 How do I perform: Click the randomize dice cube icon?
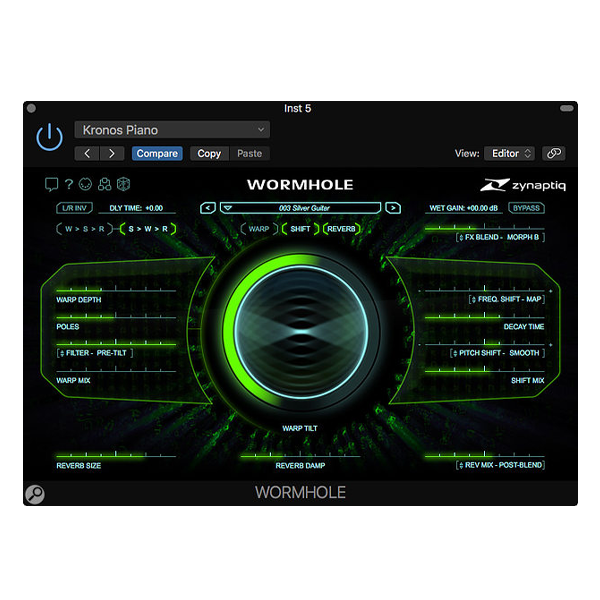(123, 184)
